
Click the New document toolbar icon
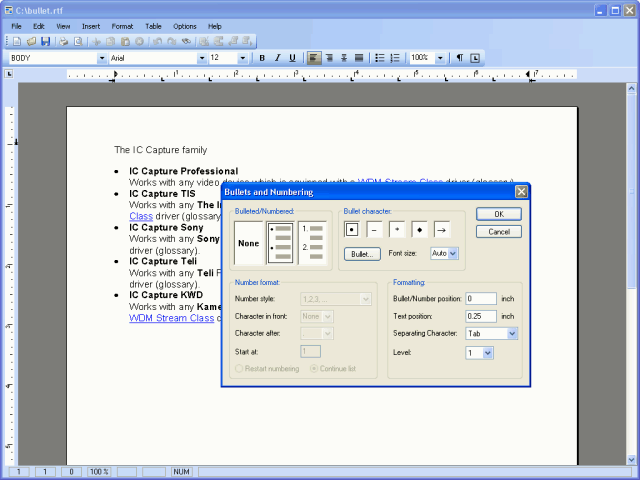pyautogui.click(x=16, y=41)
